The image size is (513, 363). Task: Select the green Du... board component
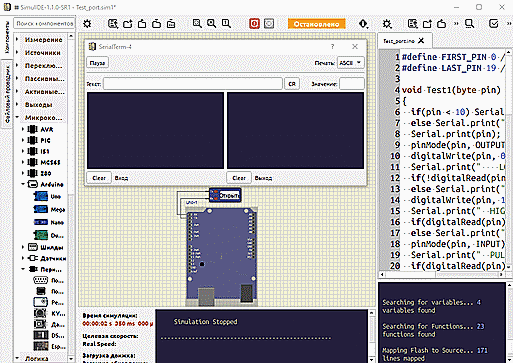(x=49, y=235)
